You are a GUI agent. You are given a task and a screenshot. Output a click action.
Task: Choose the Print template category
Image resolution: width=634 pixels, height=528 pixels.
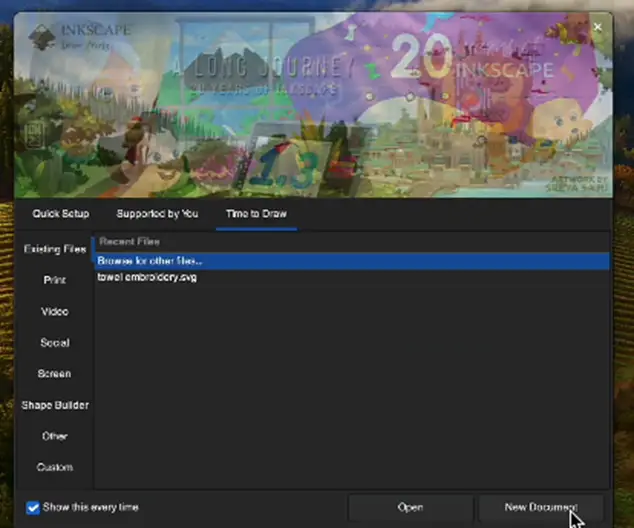tap(55, 280)
